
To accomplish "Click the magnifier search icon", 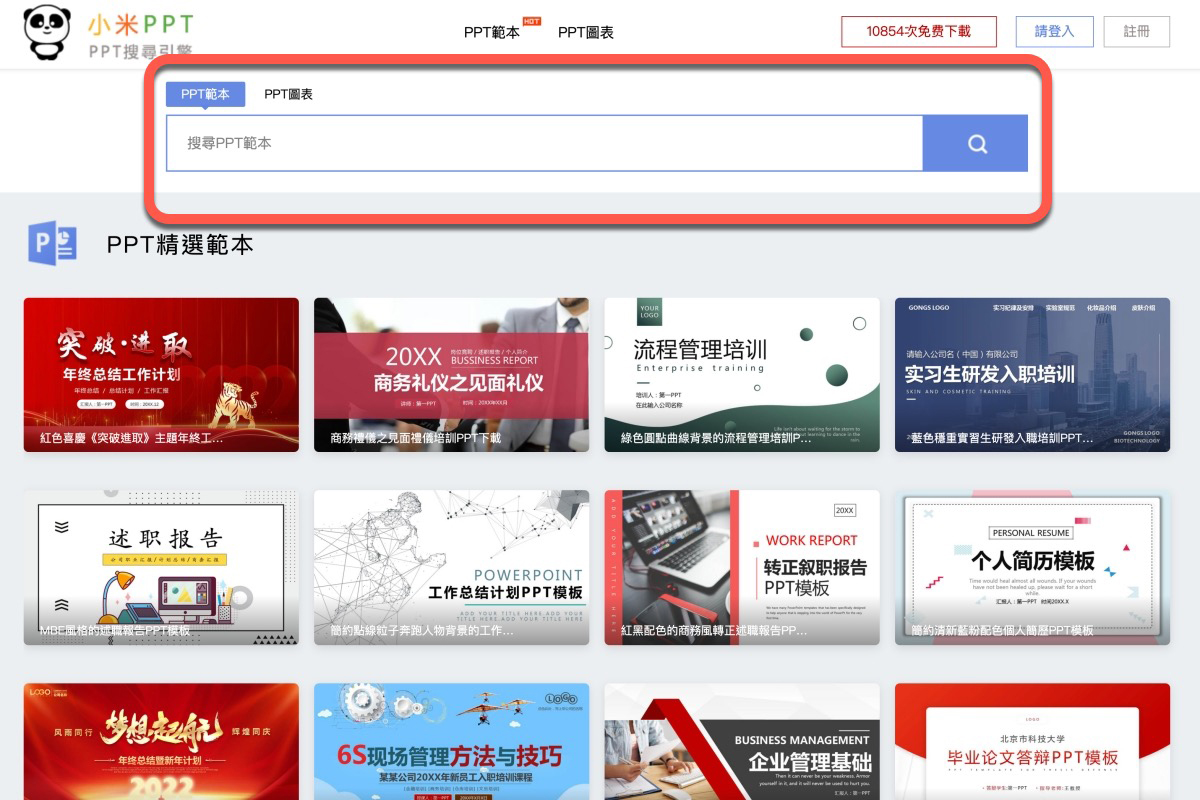I will click(x=975, y=143).
